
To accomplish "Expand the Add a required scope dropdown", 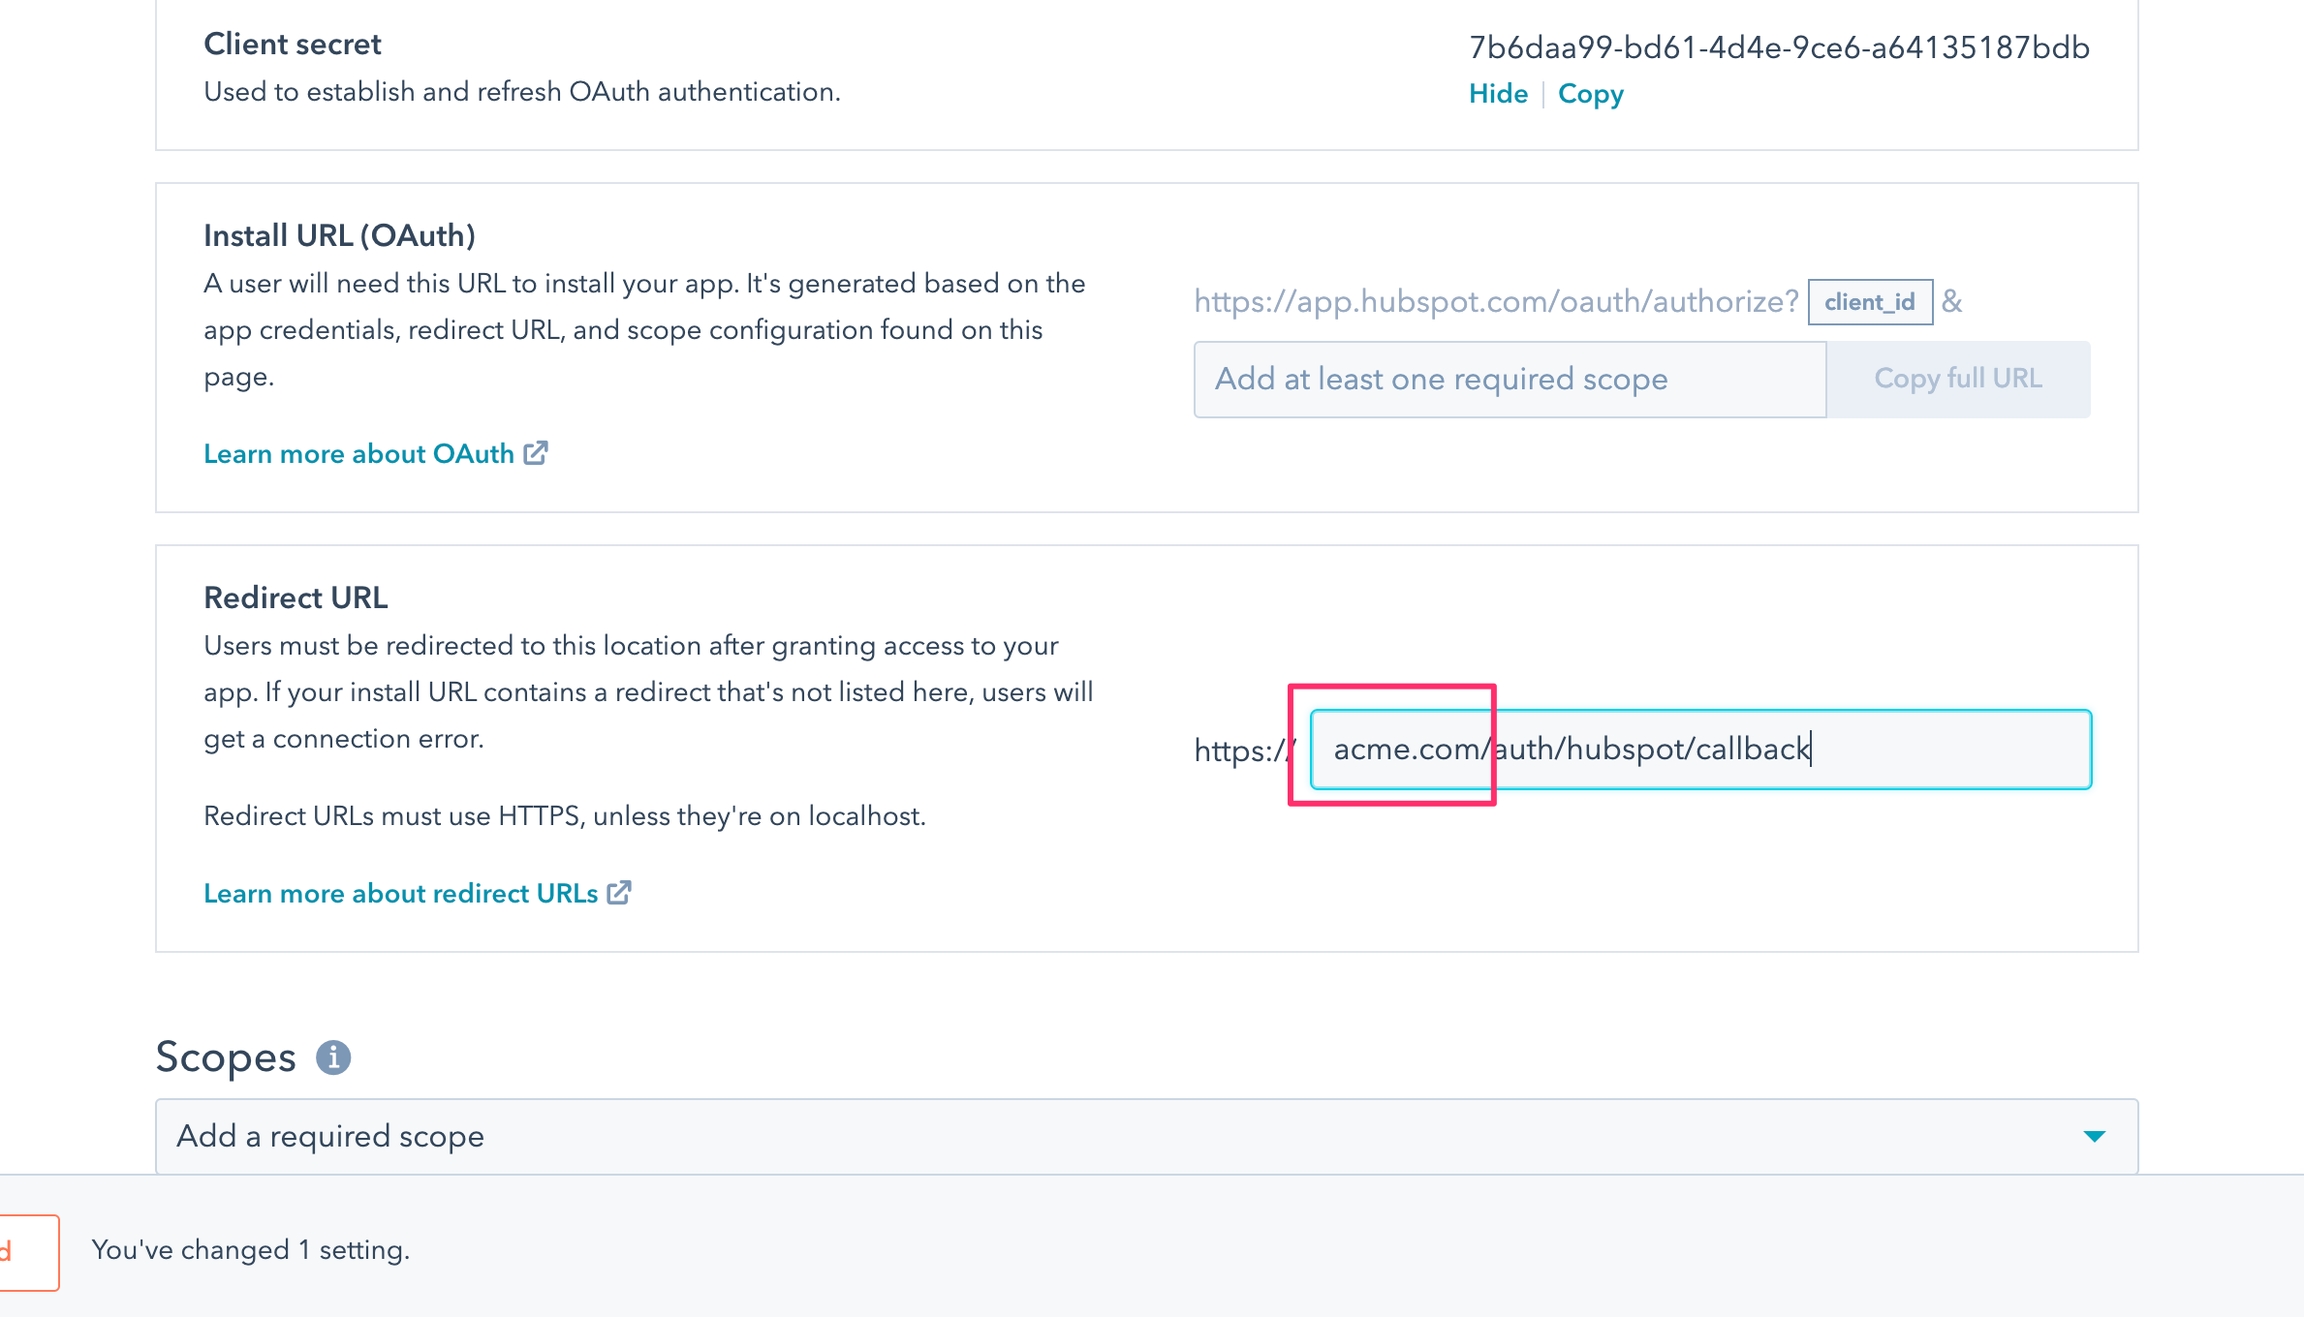I will coord(1145,1136).
